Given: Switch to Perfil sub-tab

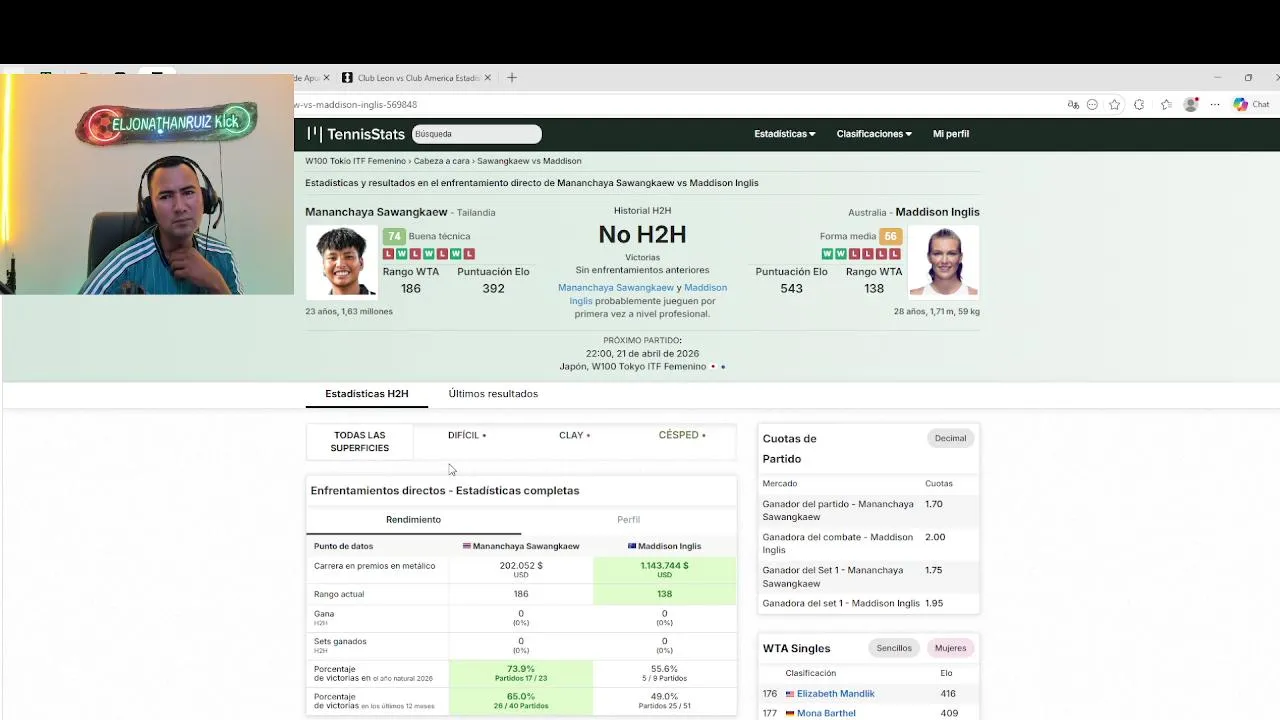Looking at the screenshot, I should click(628, 520).
